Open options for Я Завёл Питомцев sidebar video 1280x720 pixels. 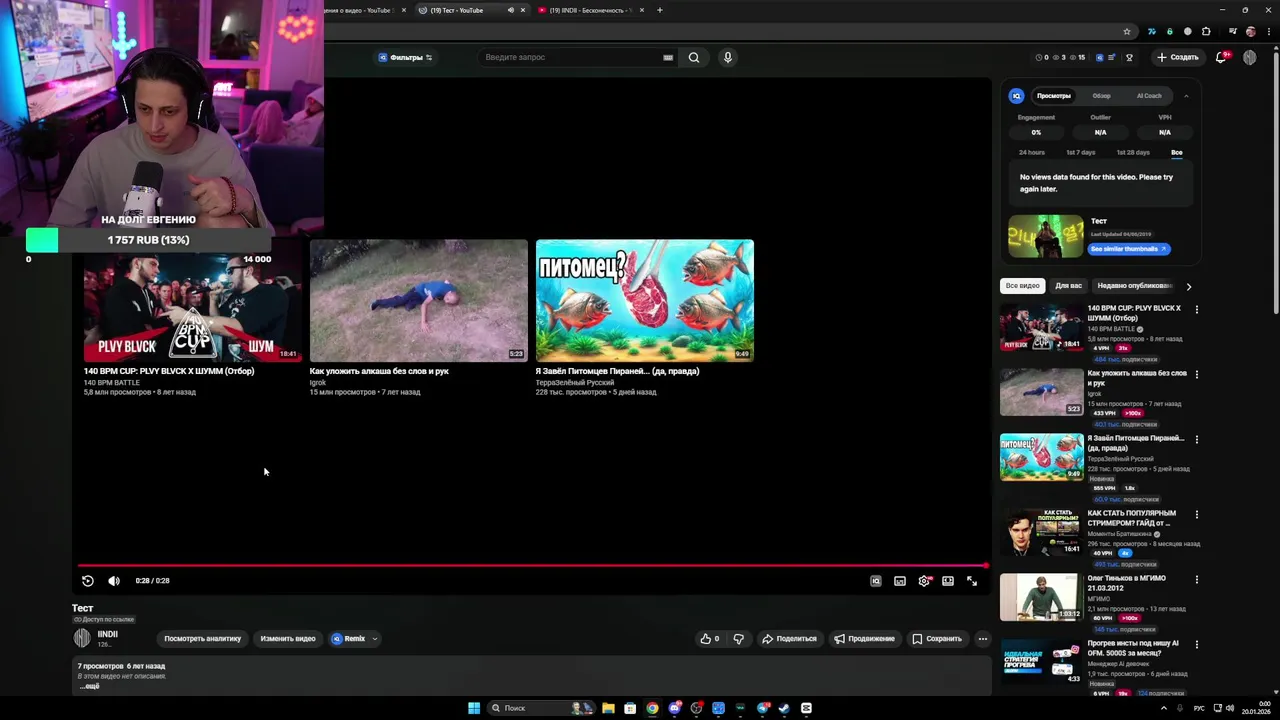[x=1196, y=440]
